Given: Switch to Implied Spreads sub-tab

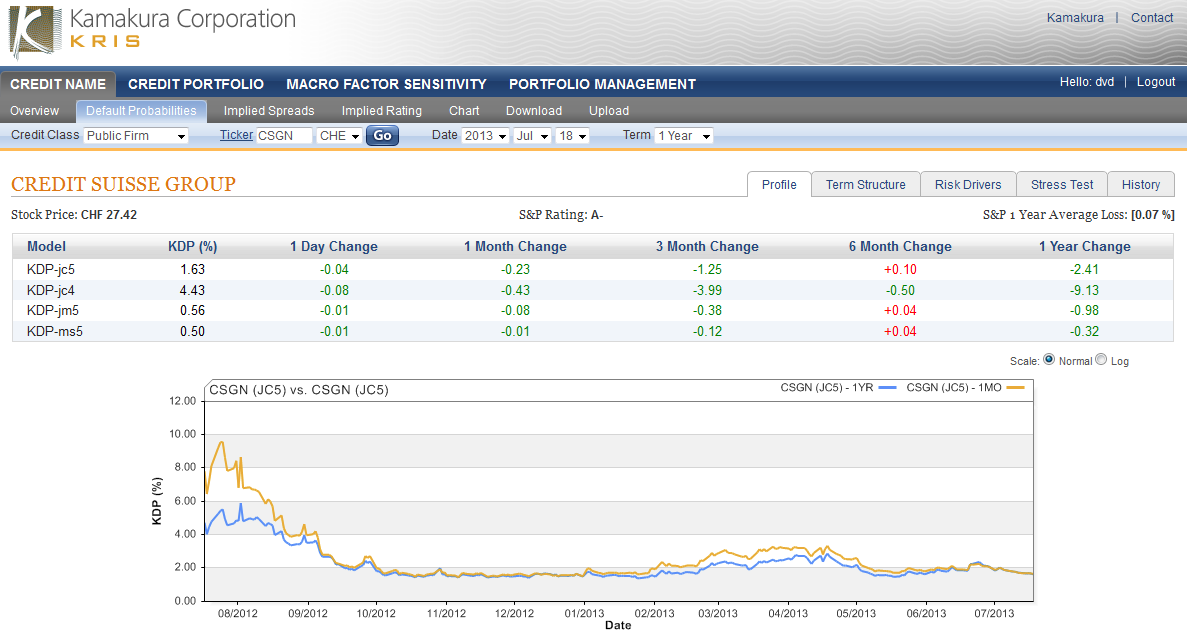Looking at the screenshot, I should point(269,111).
